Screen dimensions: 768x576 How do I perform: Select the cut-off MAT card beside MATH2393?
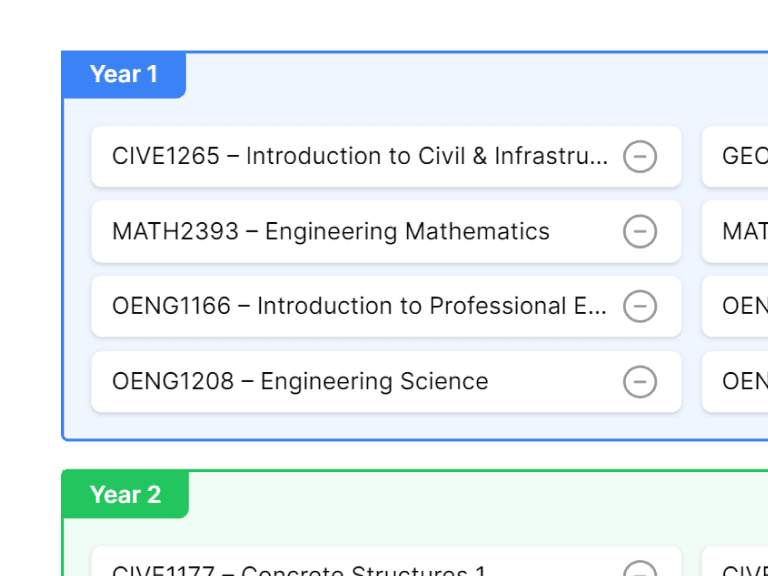tap(740, 232)
